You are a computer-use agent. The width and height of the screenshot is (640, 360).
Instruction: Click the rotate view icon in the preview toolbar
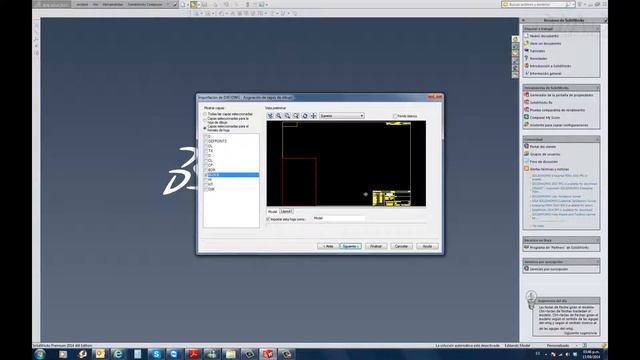coord(305,116)
